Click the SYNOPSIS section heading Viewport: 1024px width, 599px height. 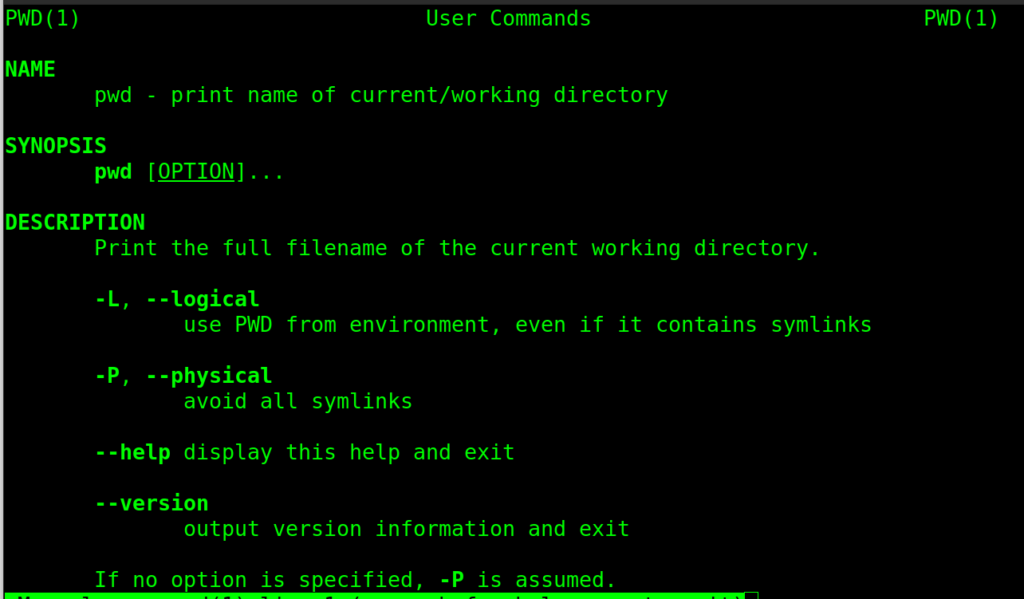coord(56,147)
